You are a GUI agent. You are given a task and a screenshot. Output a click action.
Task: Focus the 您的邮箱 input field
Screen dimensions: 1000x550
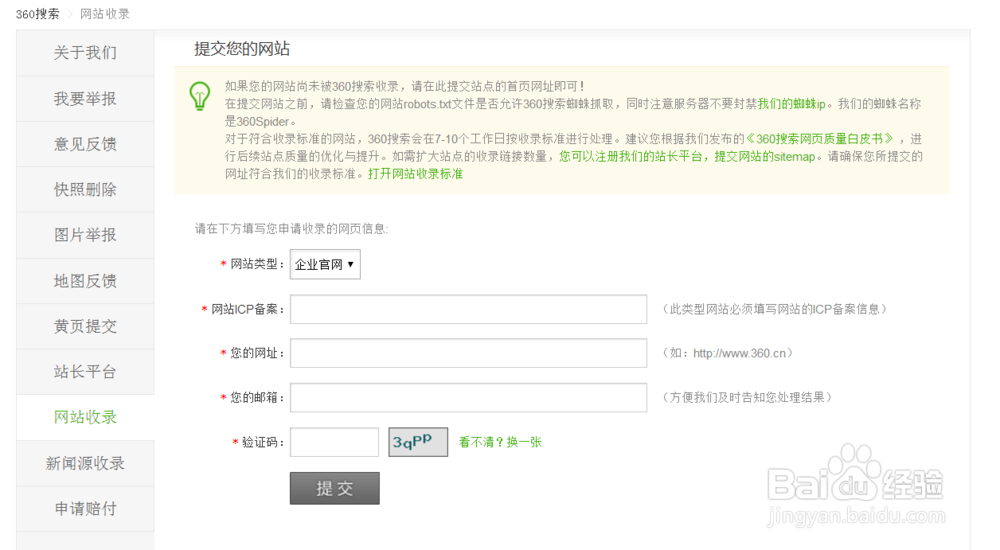(x=469, y=398)
